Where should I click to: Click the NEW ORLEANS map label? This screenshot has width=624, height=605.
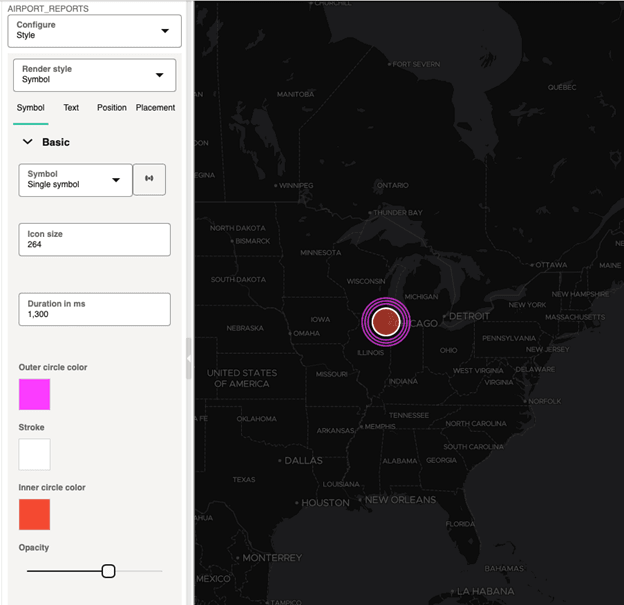click(400, 500)
